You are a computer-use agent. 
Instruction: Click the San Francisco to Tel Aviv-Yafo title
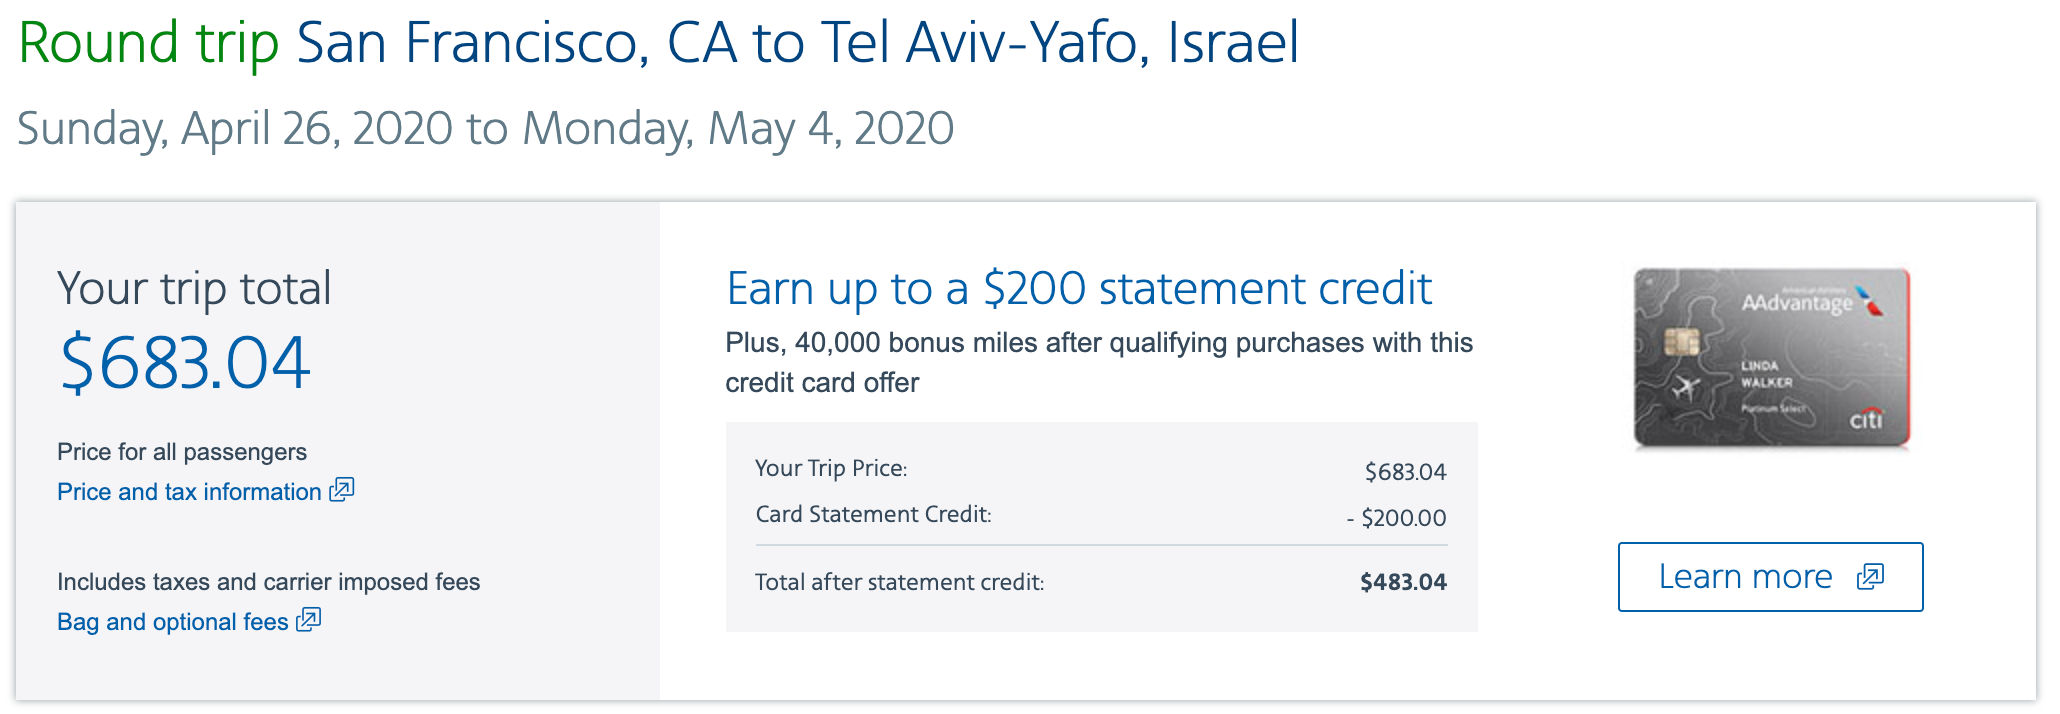tap(797, 43)
